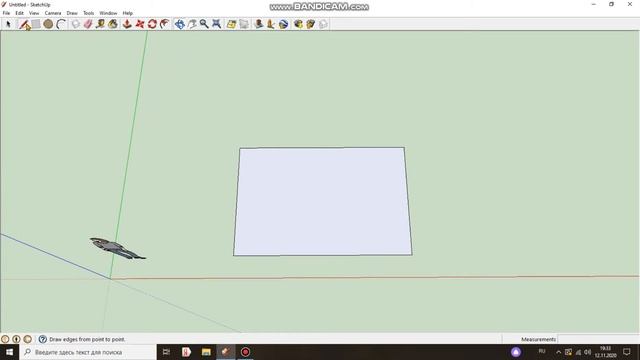The width and height of the screenshot is (640, 360).
Task: Click the Share Model icon
Action: [311, 24]
